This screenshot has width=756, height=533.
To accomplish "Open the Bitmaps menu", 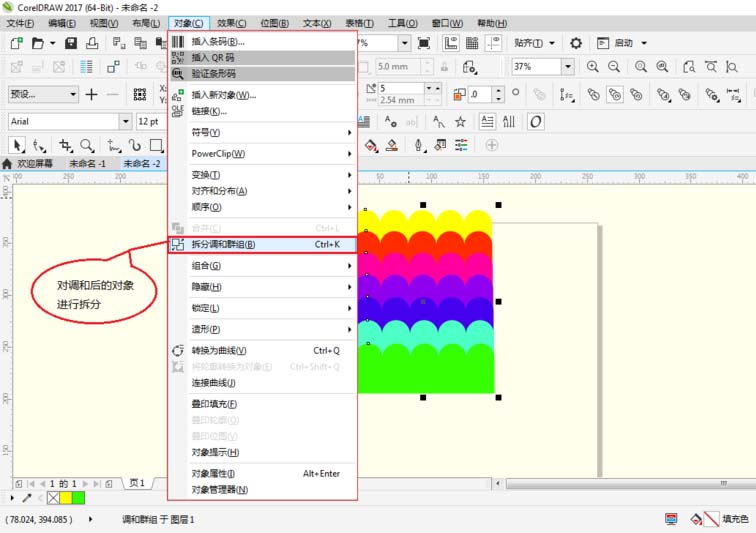I will (x=274, y=23).
